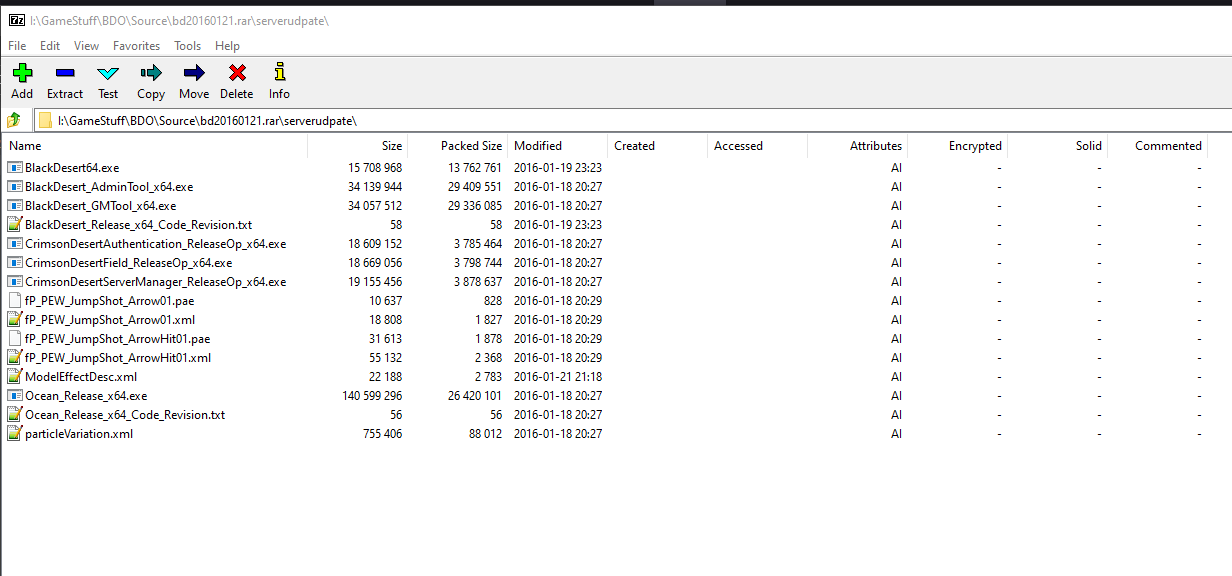
Task: Sort by Packed Size column header
Action: coord(458,146)
